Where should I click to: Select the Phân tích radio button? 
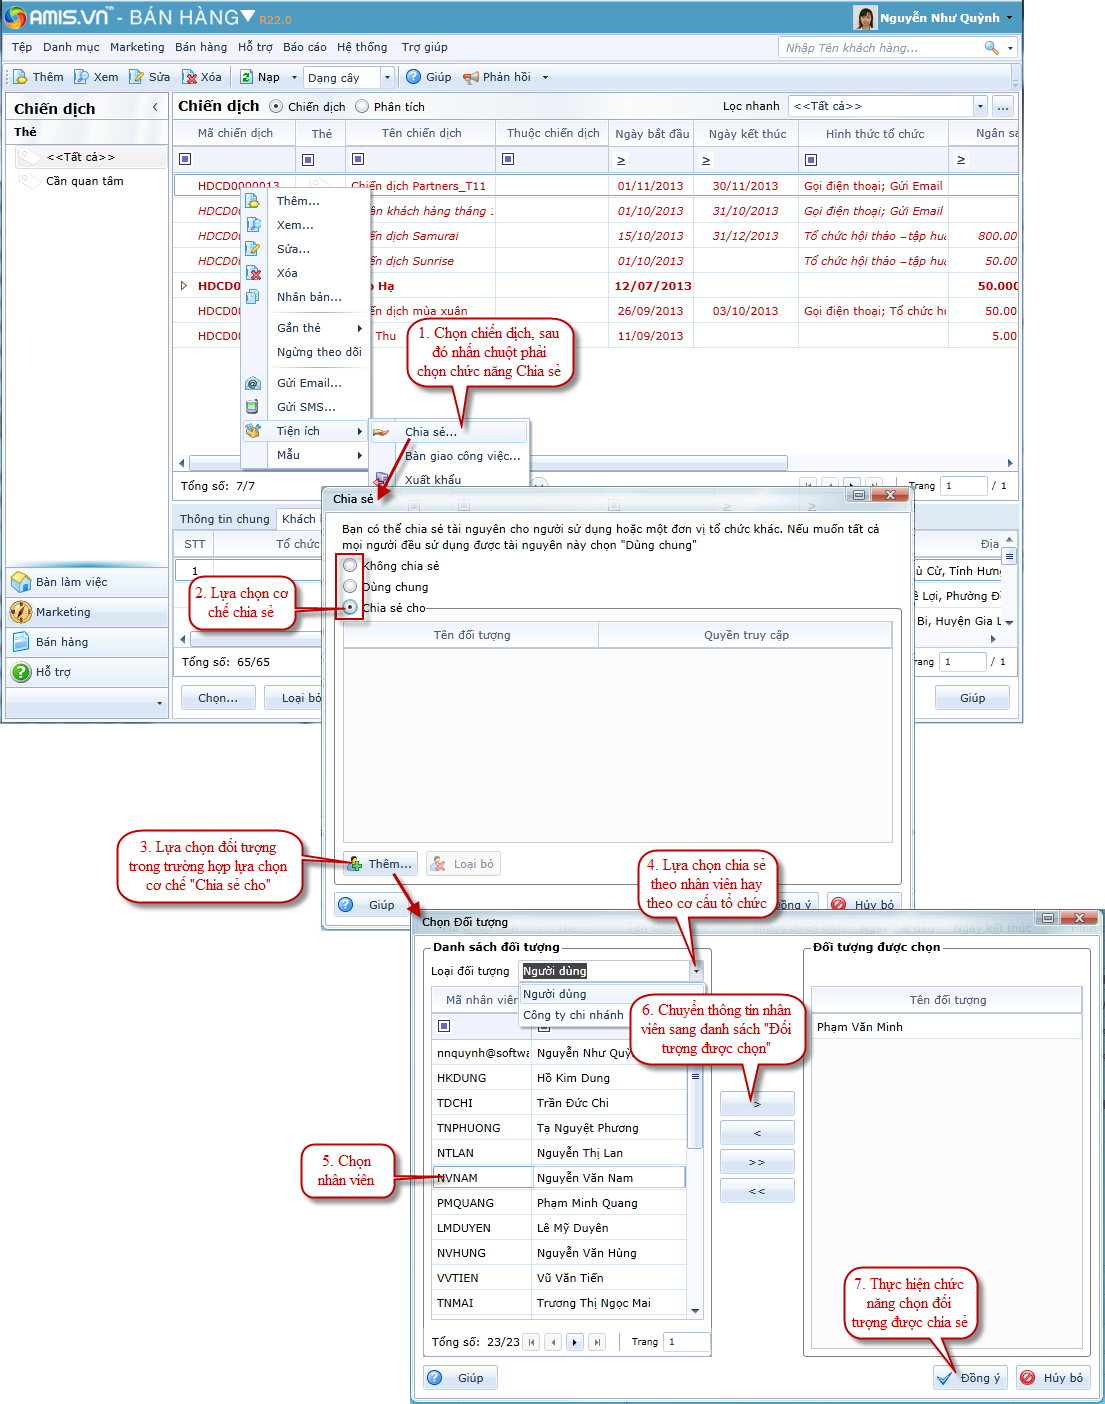362,107
